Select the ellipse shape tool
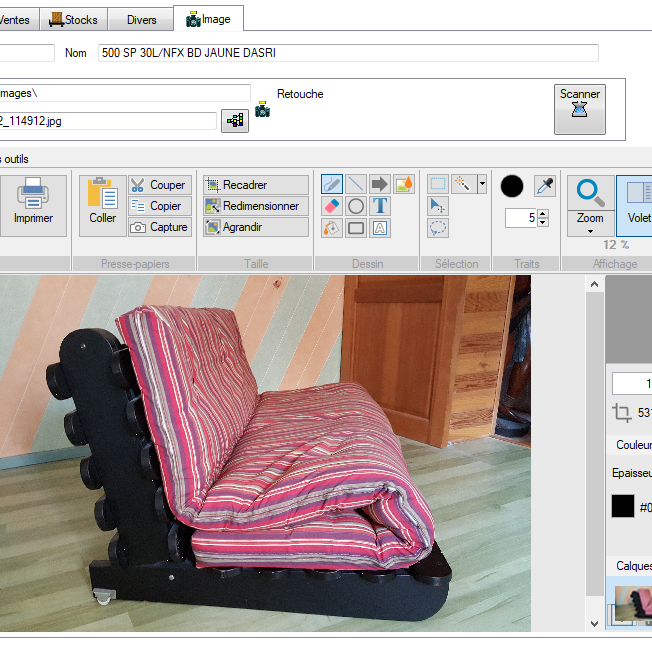Viewport: 652px width, 652px height. click(x=356, y=206)
